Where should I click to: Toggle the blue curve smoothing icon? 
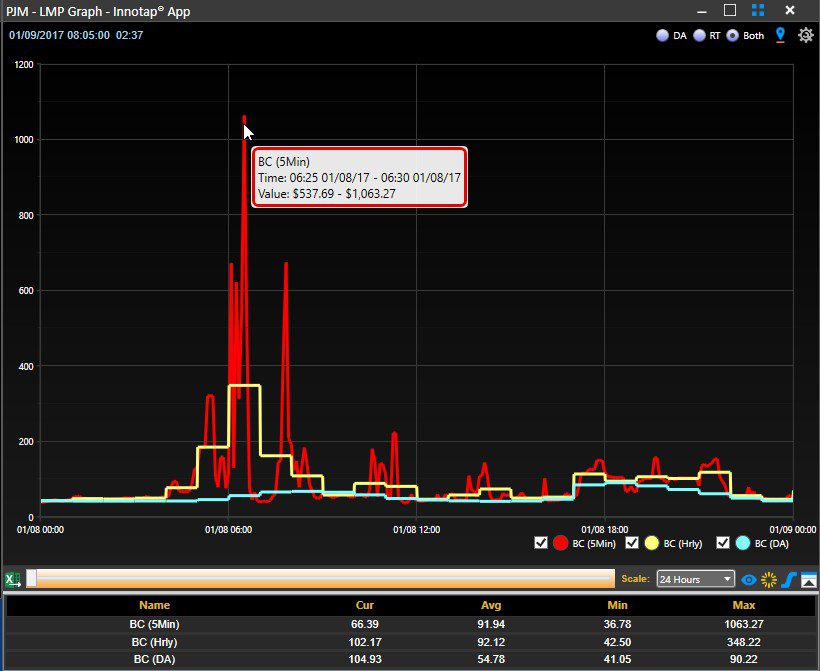pyautogui.click(x=789, y=579)
